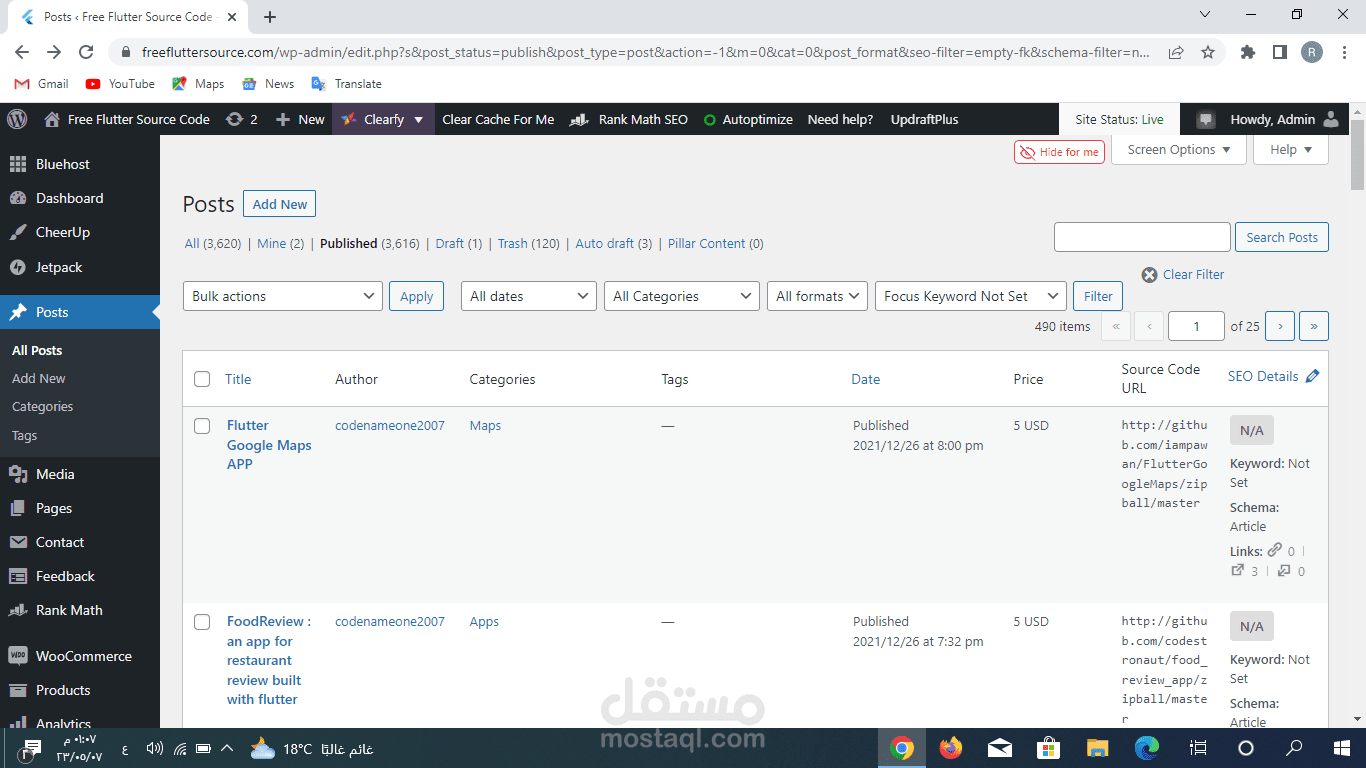Open Bulk actions dropdown

283,296
